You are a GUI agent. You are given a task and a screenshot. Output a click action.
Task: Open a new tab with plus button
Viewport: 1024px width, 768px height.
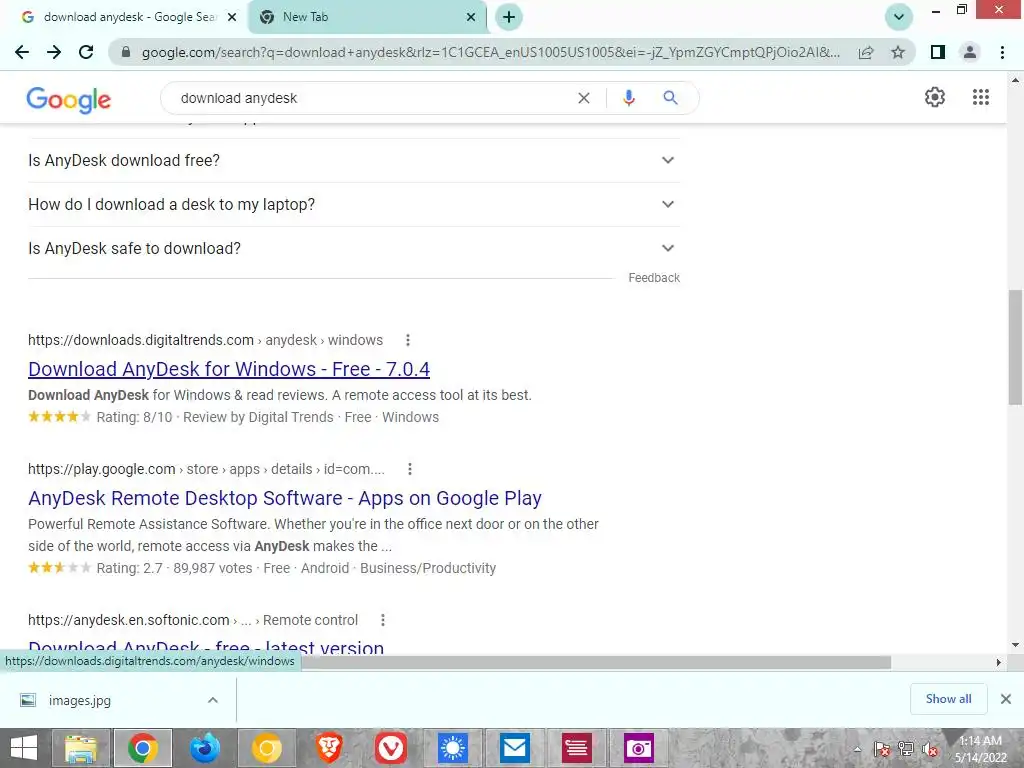tap(509, 17)
